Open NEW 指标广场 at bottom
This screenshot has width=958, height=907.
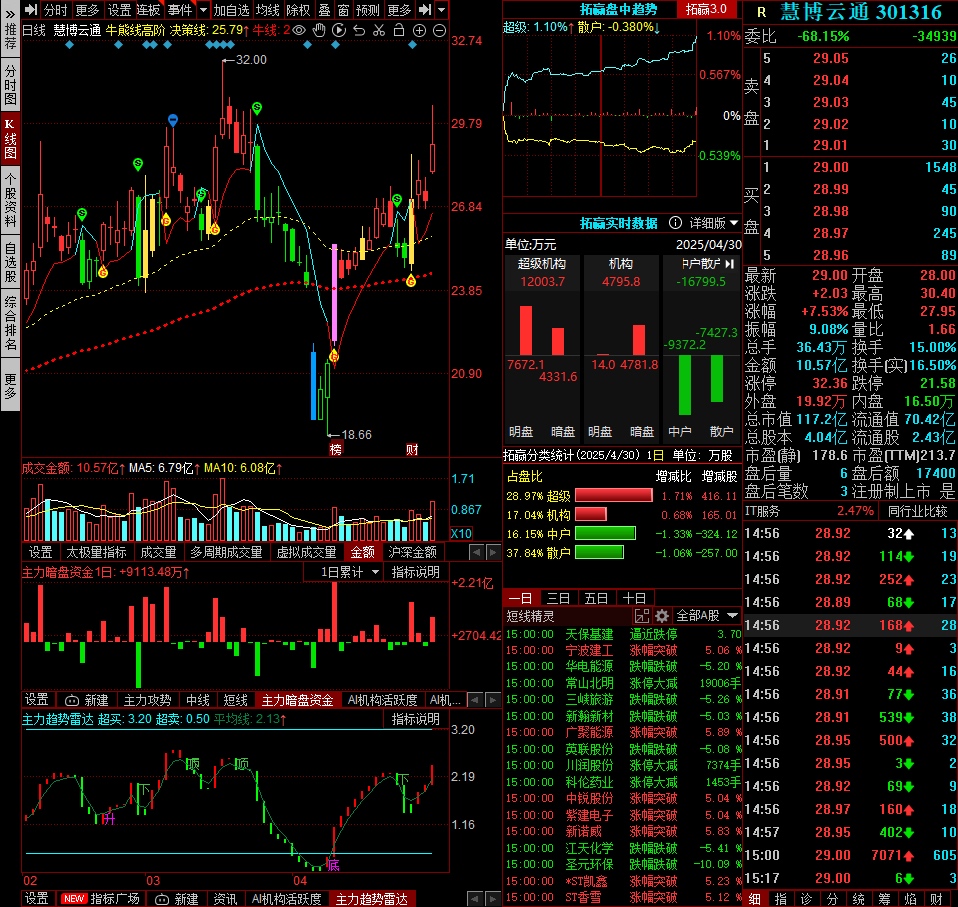point(101,898)
